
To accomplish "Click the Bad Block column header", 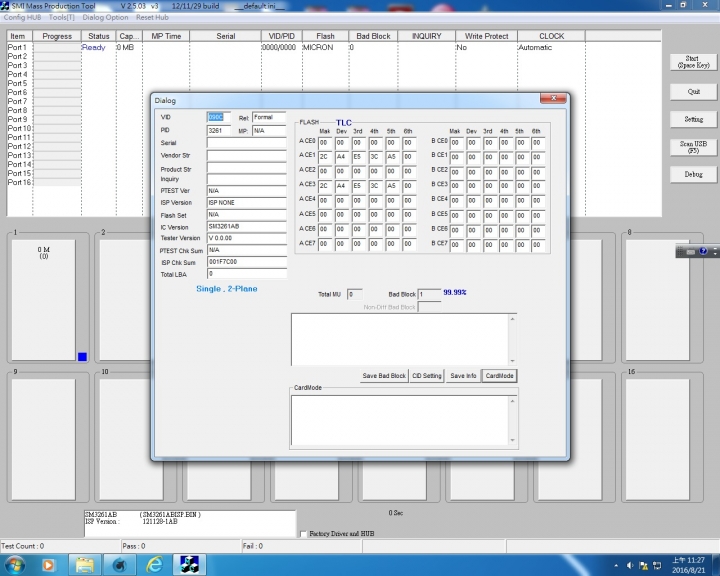I will (373, 36).
